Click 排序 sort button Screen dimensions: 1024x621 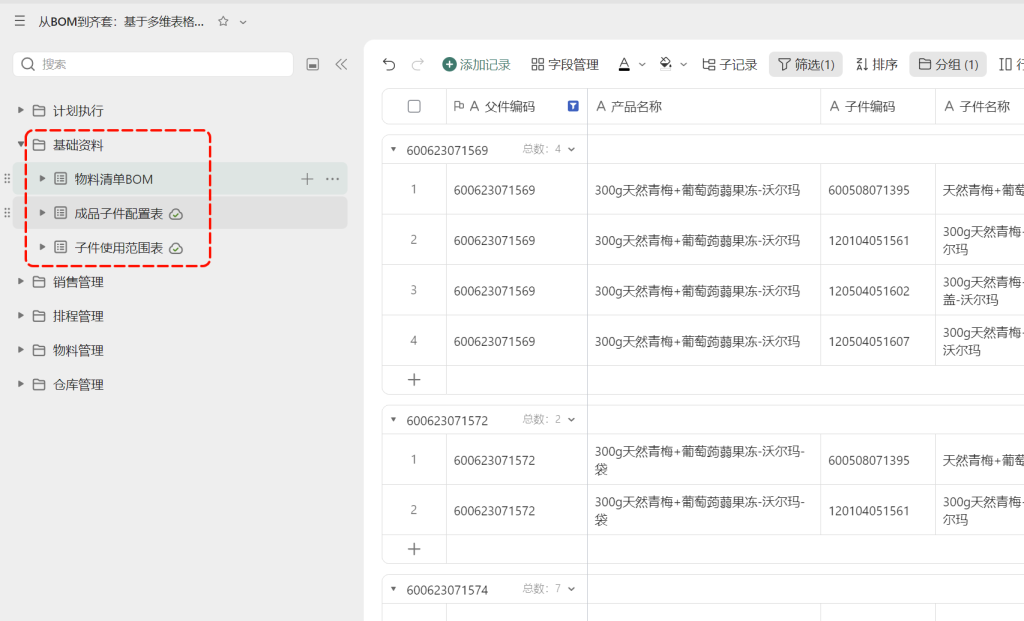[x=876, y=64]
